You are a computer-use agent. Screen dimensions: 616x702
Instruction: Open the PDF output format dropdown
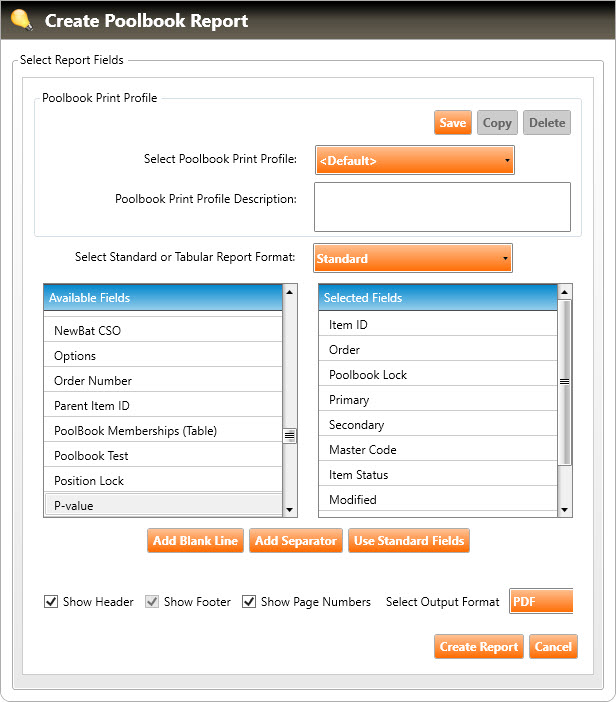coord(540,601)
